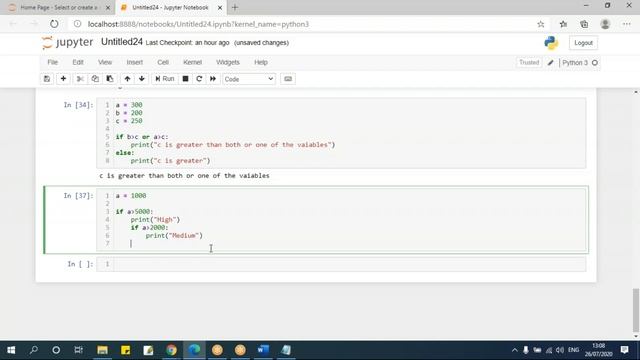The width and height of the screenshot is (640, 360).
Task: Restart kernel and run all fast-forward icon
Action: coord(213,79)
